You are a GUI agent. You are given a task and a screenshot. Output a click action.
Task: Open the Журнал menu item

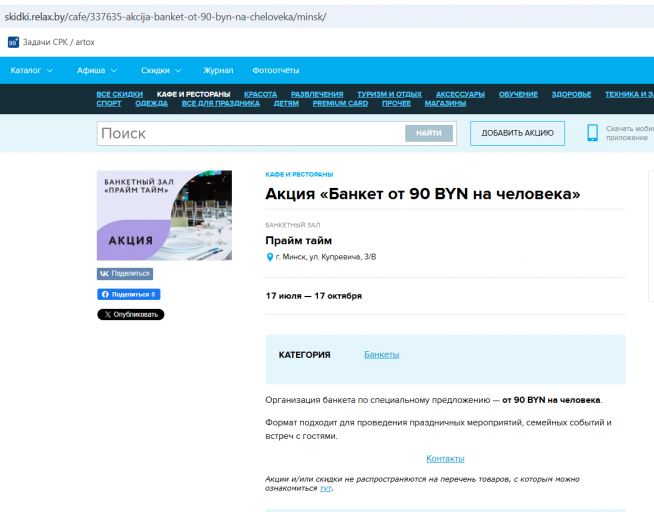click(x=218, y=70)
